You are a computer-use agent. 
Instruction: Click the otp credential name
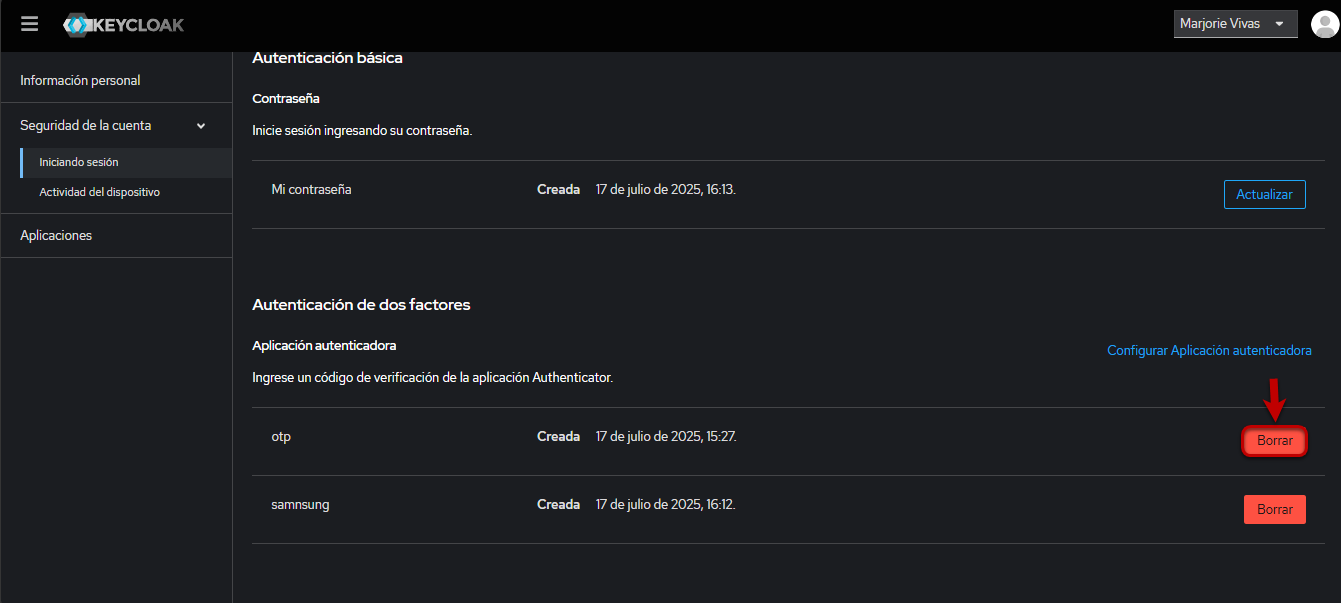(281, 437)
